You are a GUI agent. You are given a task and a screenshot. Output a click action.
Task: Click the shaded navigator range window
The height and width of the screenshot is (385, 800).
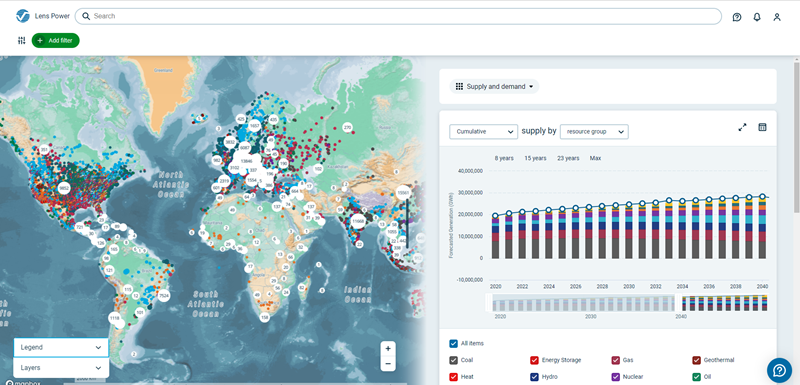pos(584,303)
